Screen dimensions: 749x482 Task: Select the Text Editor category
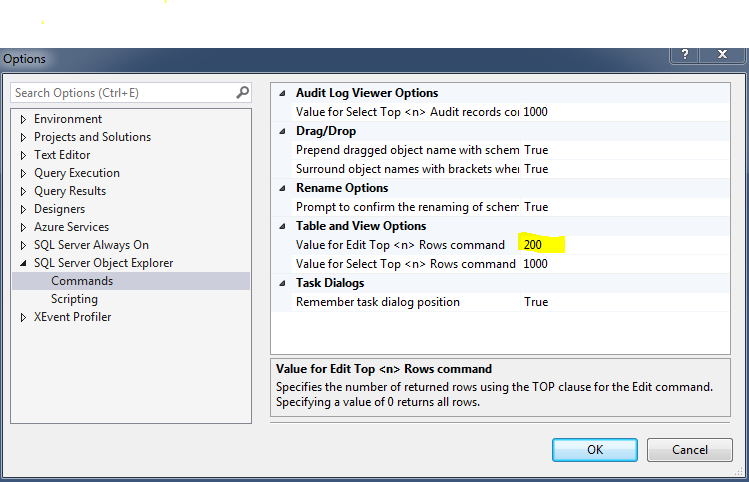pyautogui.click(x=62, y=155)
